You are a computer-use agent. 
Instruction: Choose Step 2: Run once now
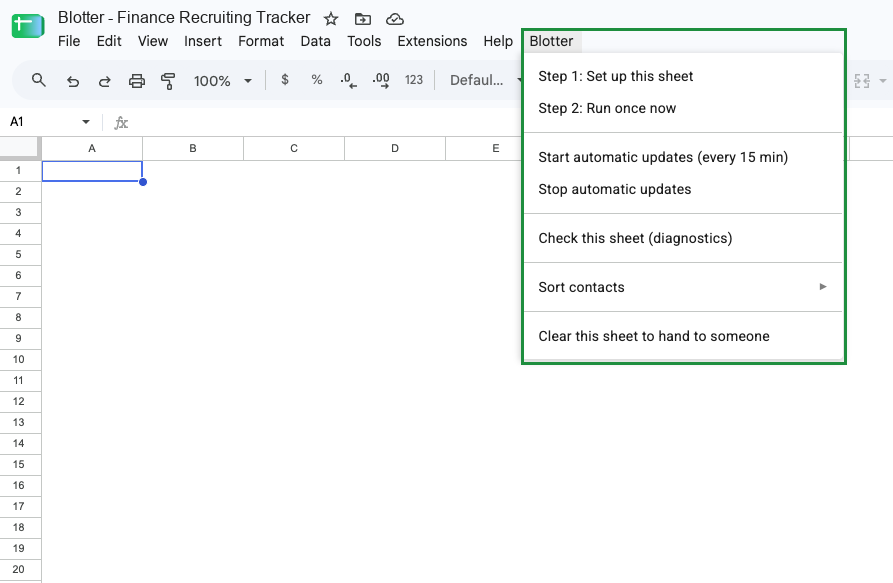683,108
